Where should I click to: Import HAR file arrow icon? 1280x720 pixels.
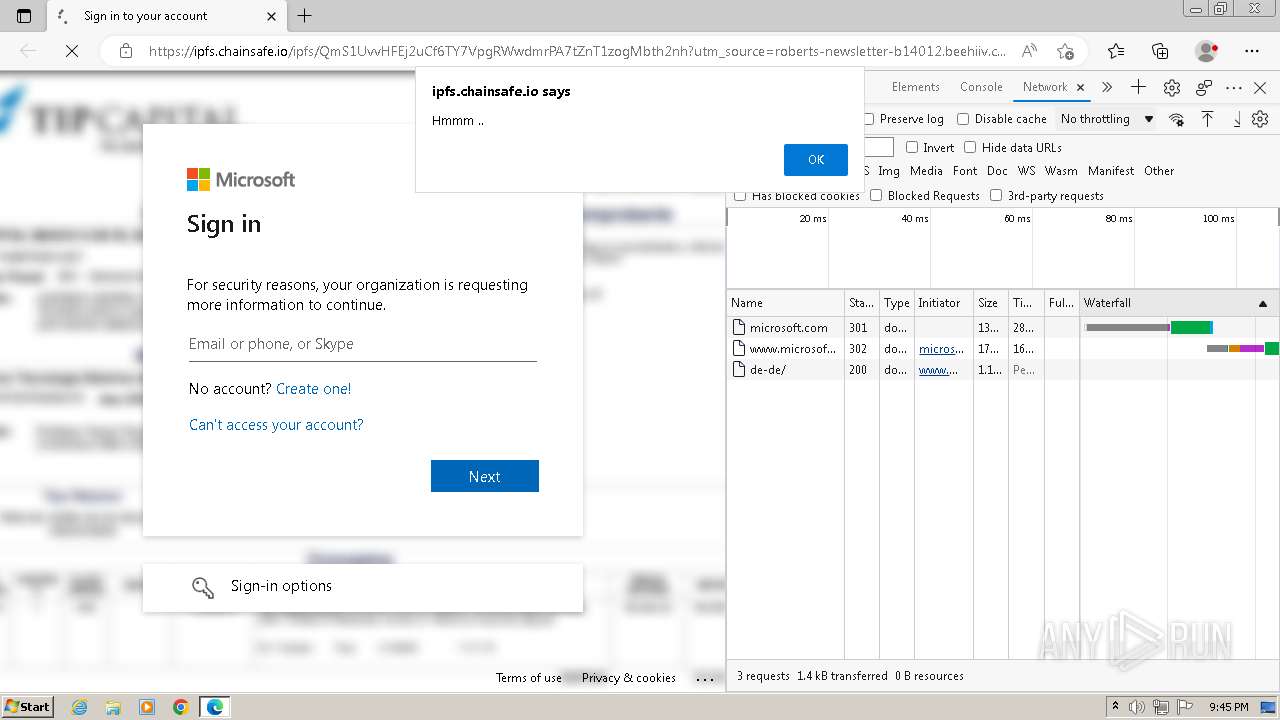[x=1207, y=119]
